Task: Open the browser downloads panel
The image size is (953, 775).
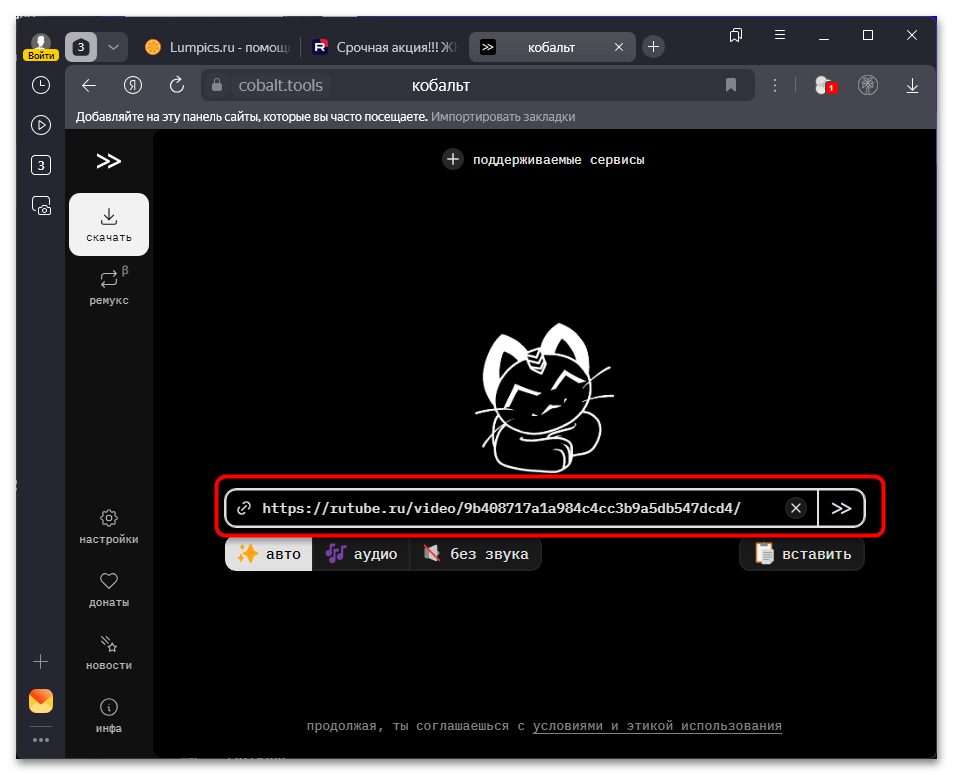Action: pyautogui.click(x=912, y=86)
